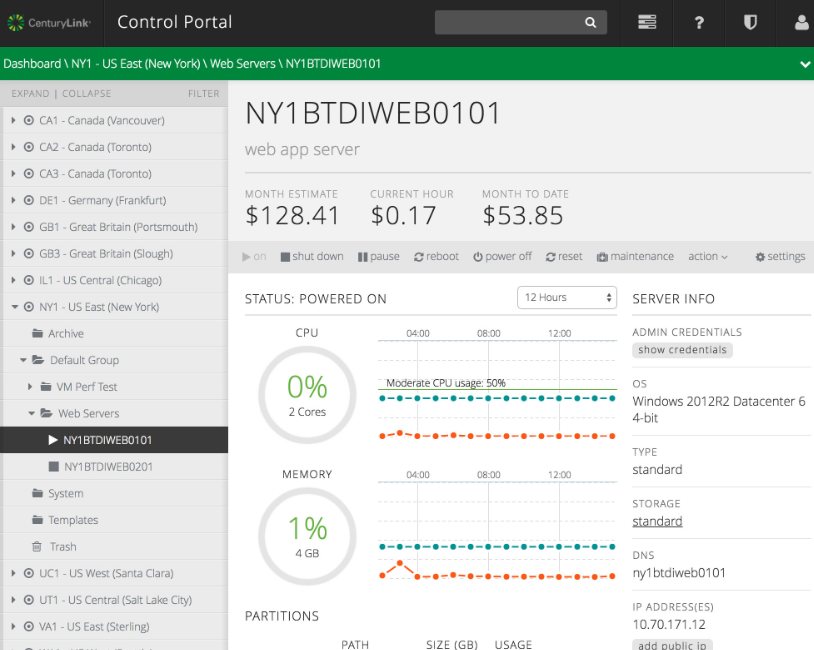The image size is (814, 650).
Task: Click the orange CPU peak data point
Action: point(400,432)
